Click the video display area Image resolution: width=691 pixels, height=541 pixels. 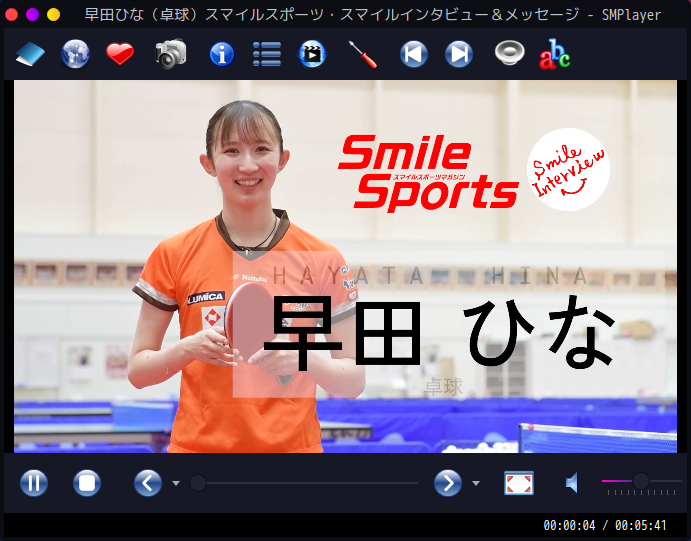346,266
